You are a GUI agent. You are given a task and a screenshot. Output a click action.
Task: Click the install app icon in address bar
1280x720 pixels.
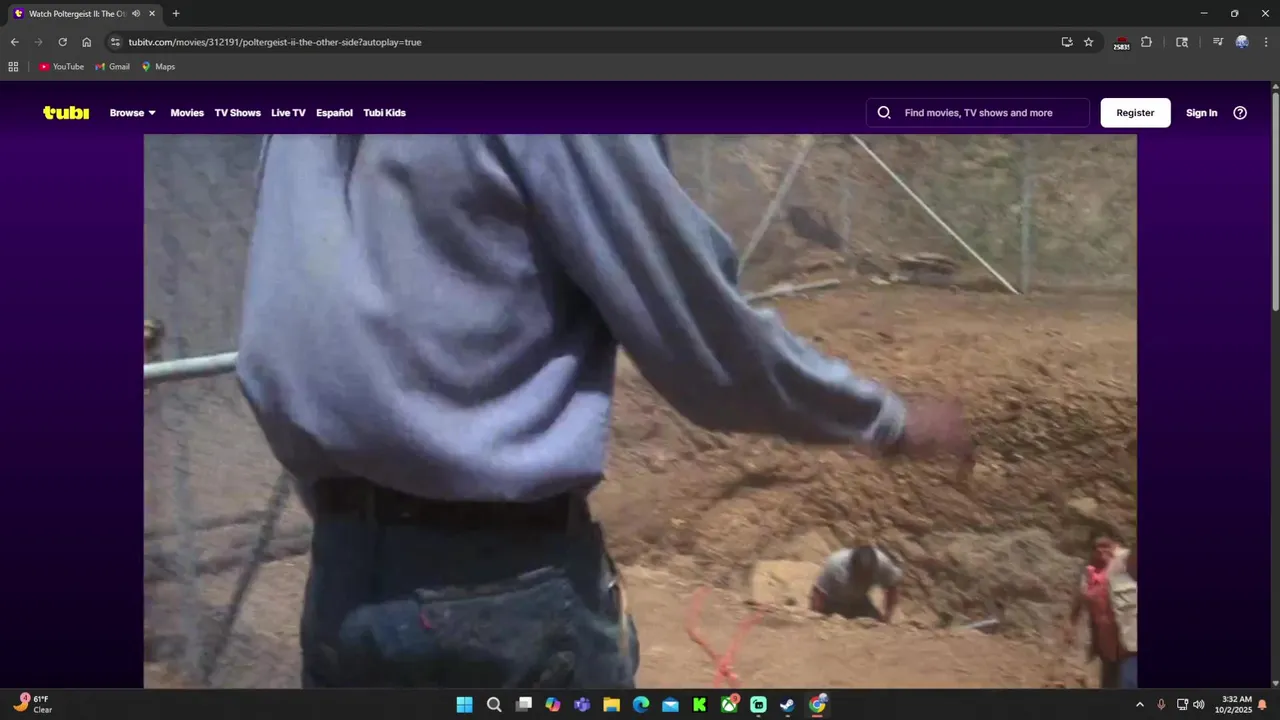pos(1067,42)
